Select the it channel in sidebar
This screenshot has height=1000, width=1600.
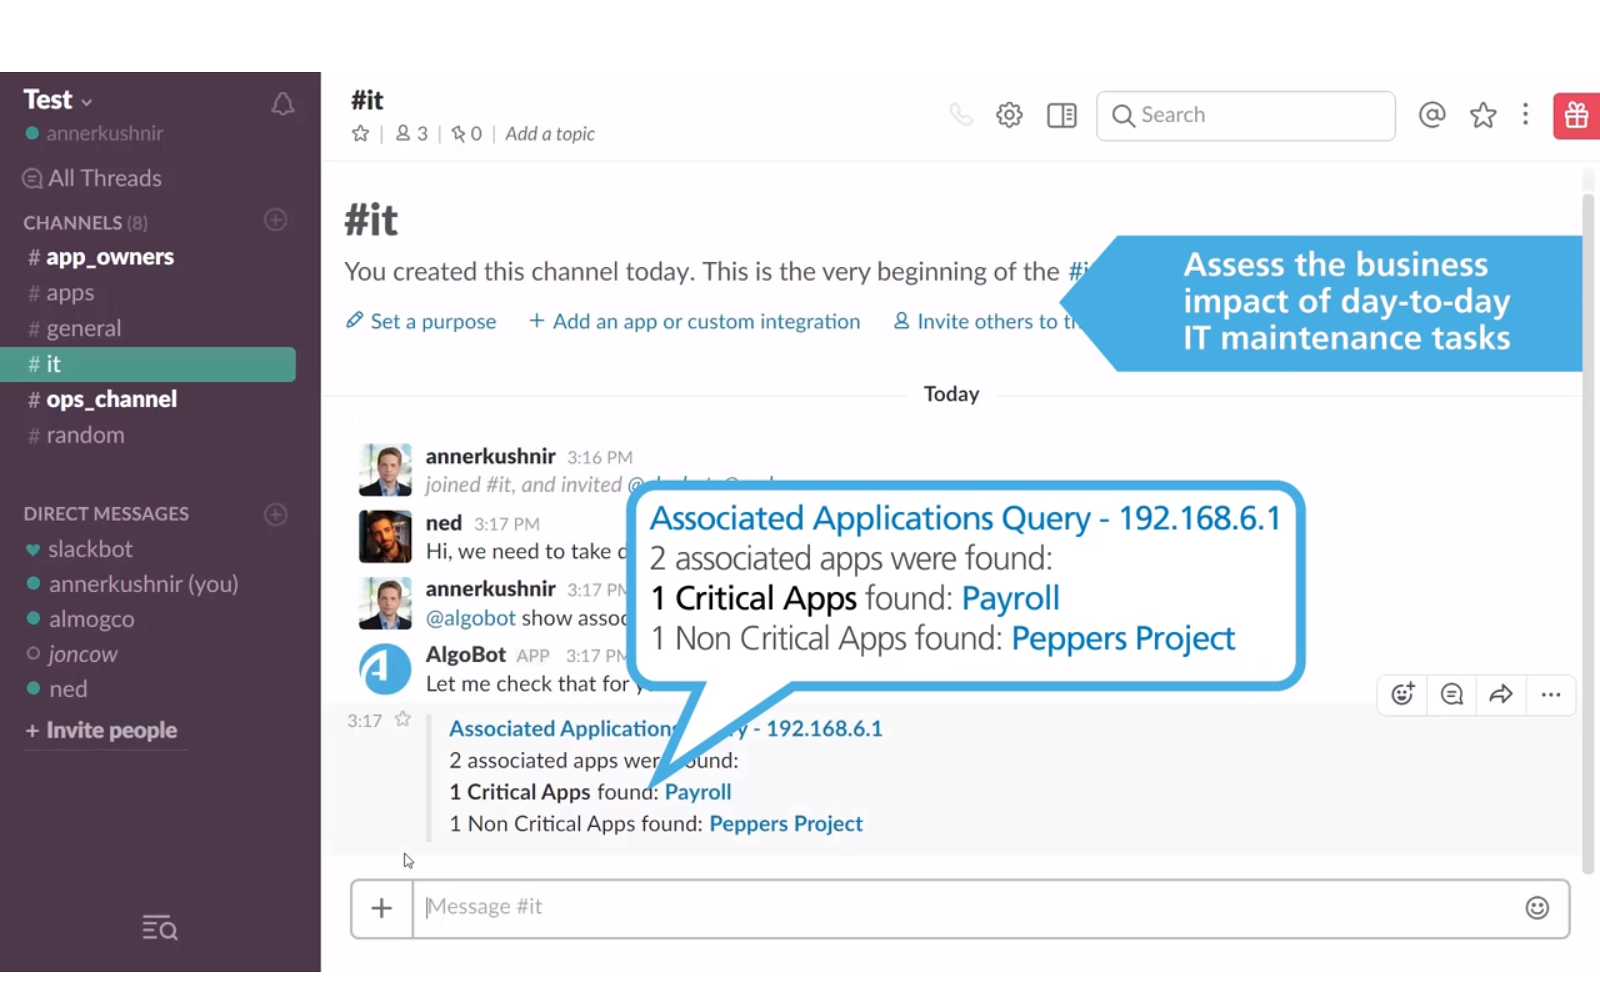click(148, 364)
